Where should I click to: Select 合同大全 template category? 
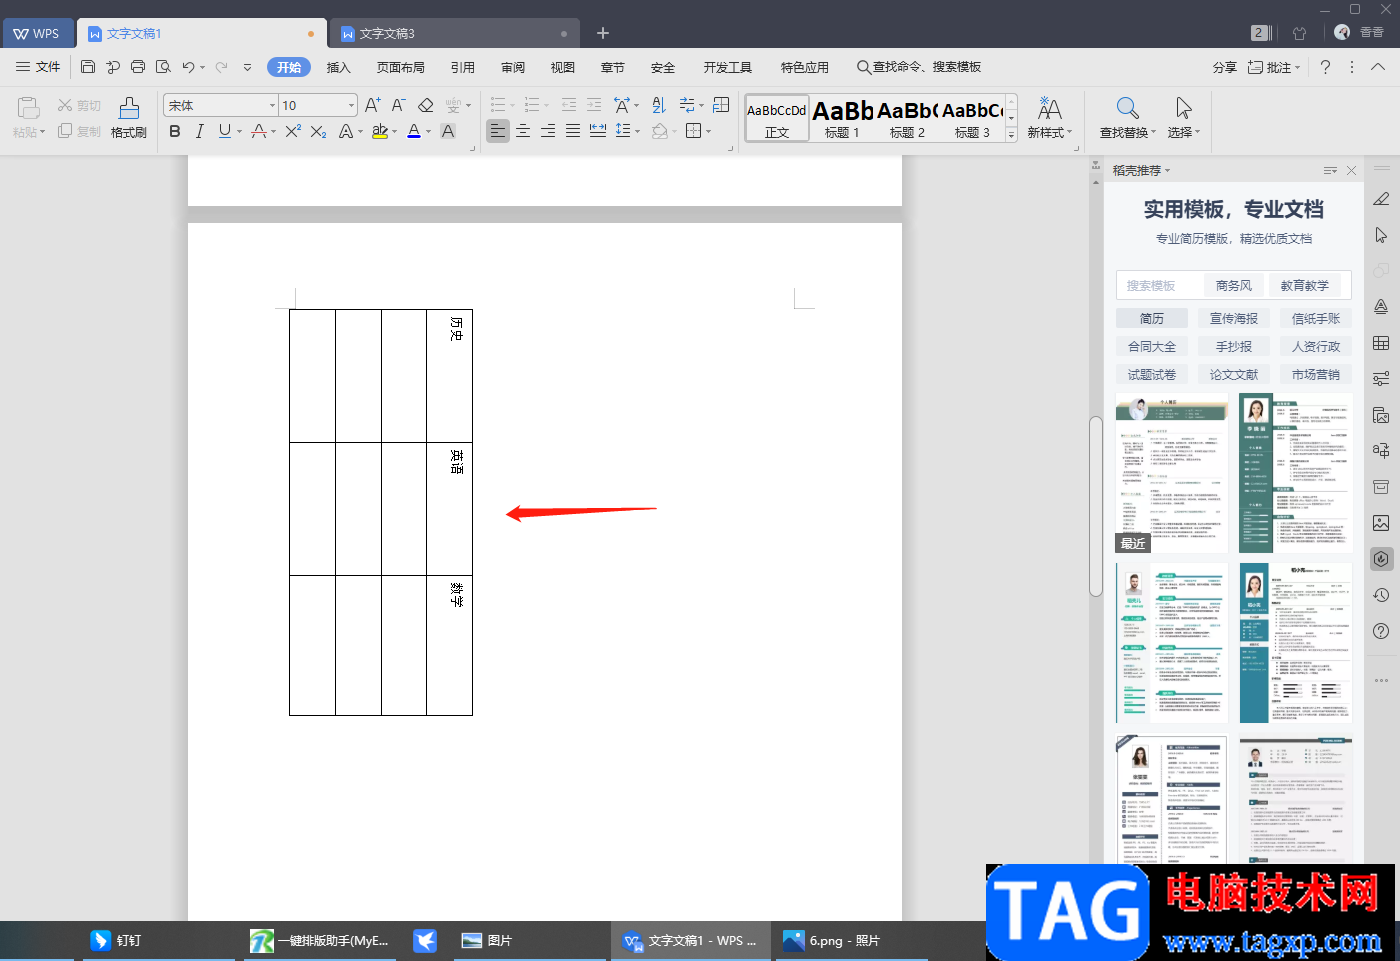coord(1152,346)
